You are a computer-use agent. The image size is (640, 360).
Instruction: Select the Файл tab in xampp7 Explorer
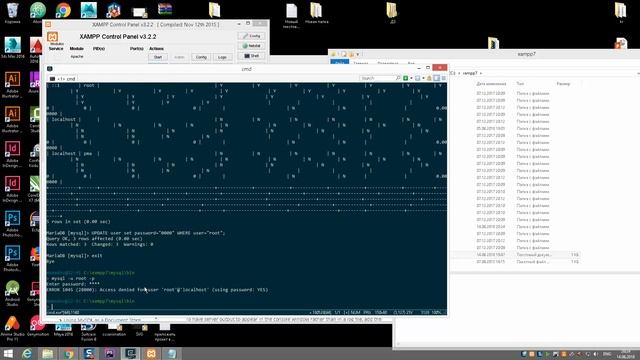(339, 63)
